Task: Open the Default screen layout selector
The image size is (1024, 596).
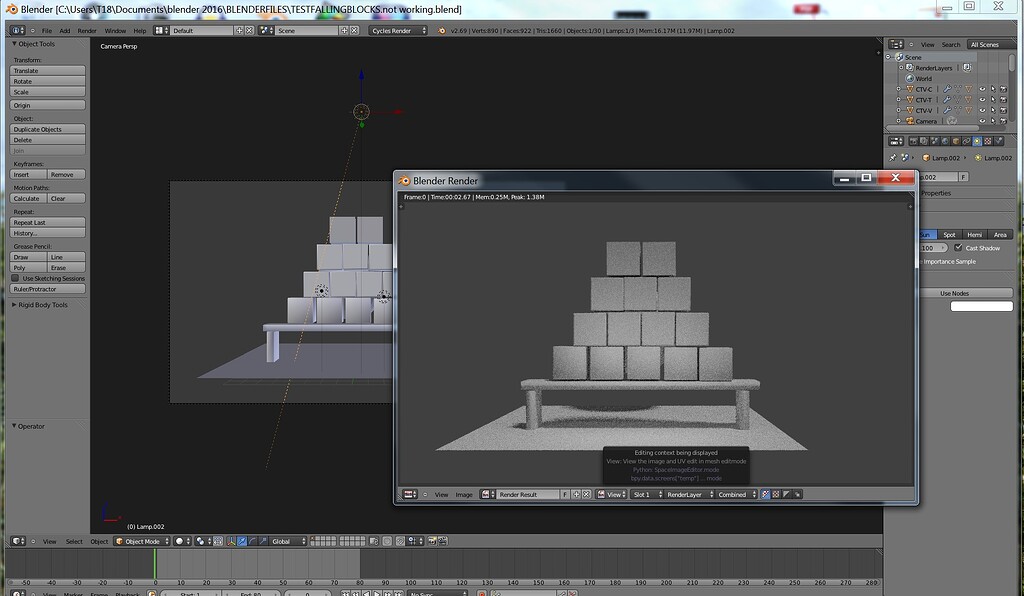Action: pyautogui.click(x=202, y=31)
